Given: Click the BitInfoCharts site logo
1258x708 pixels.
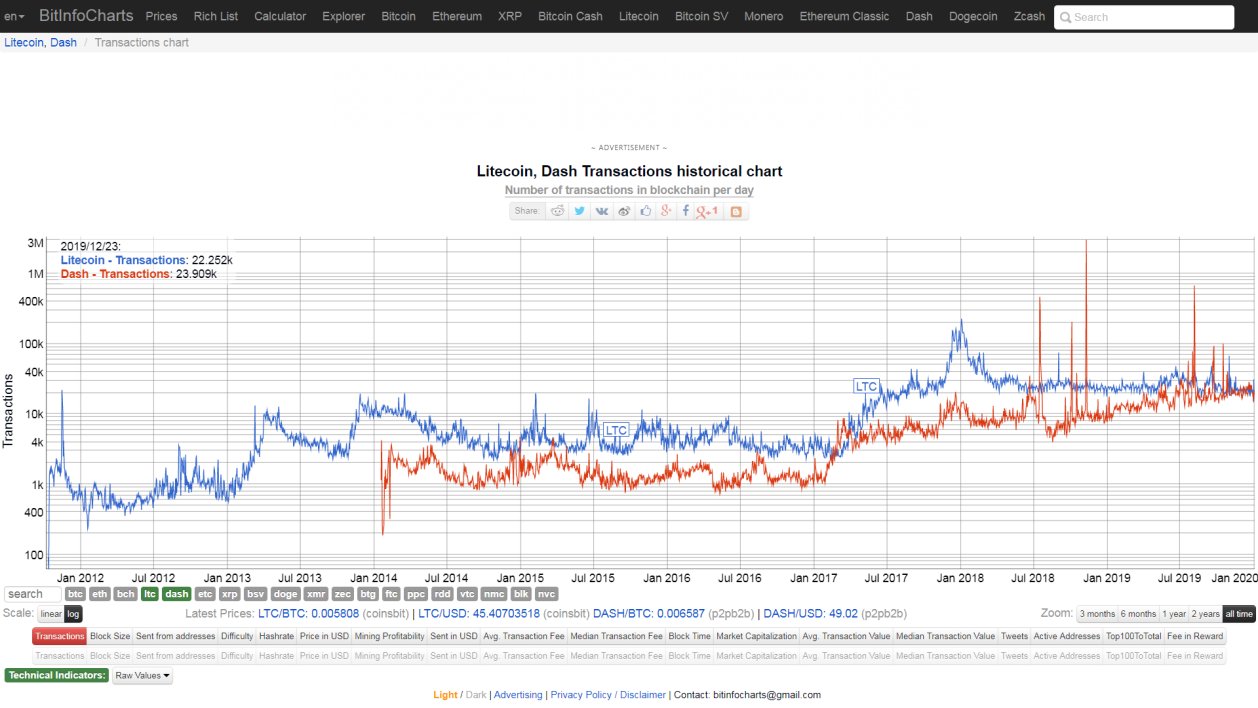Looking at the screenshot, I should [x=86, y=16].
